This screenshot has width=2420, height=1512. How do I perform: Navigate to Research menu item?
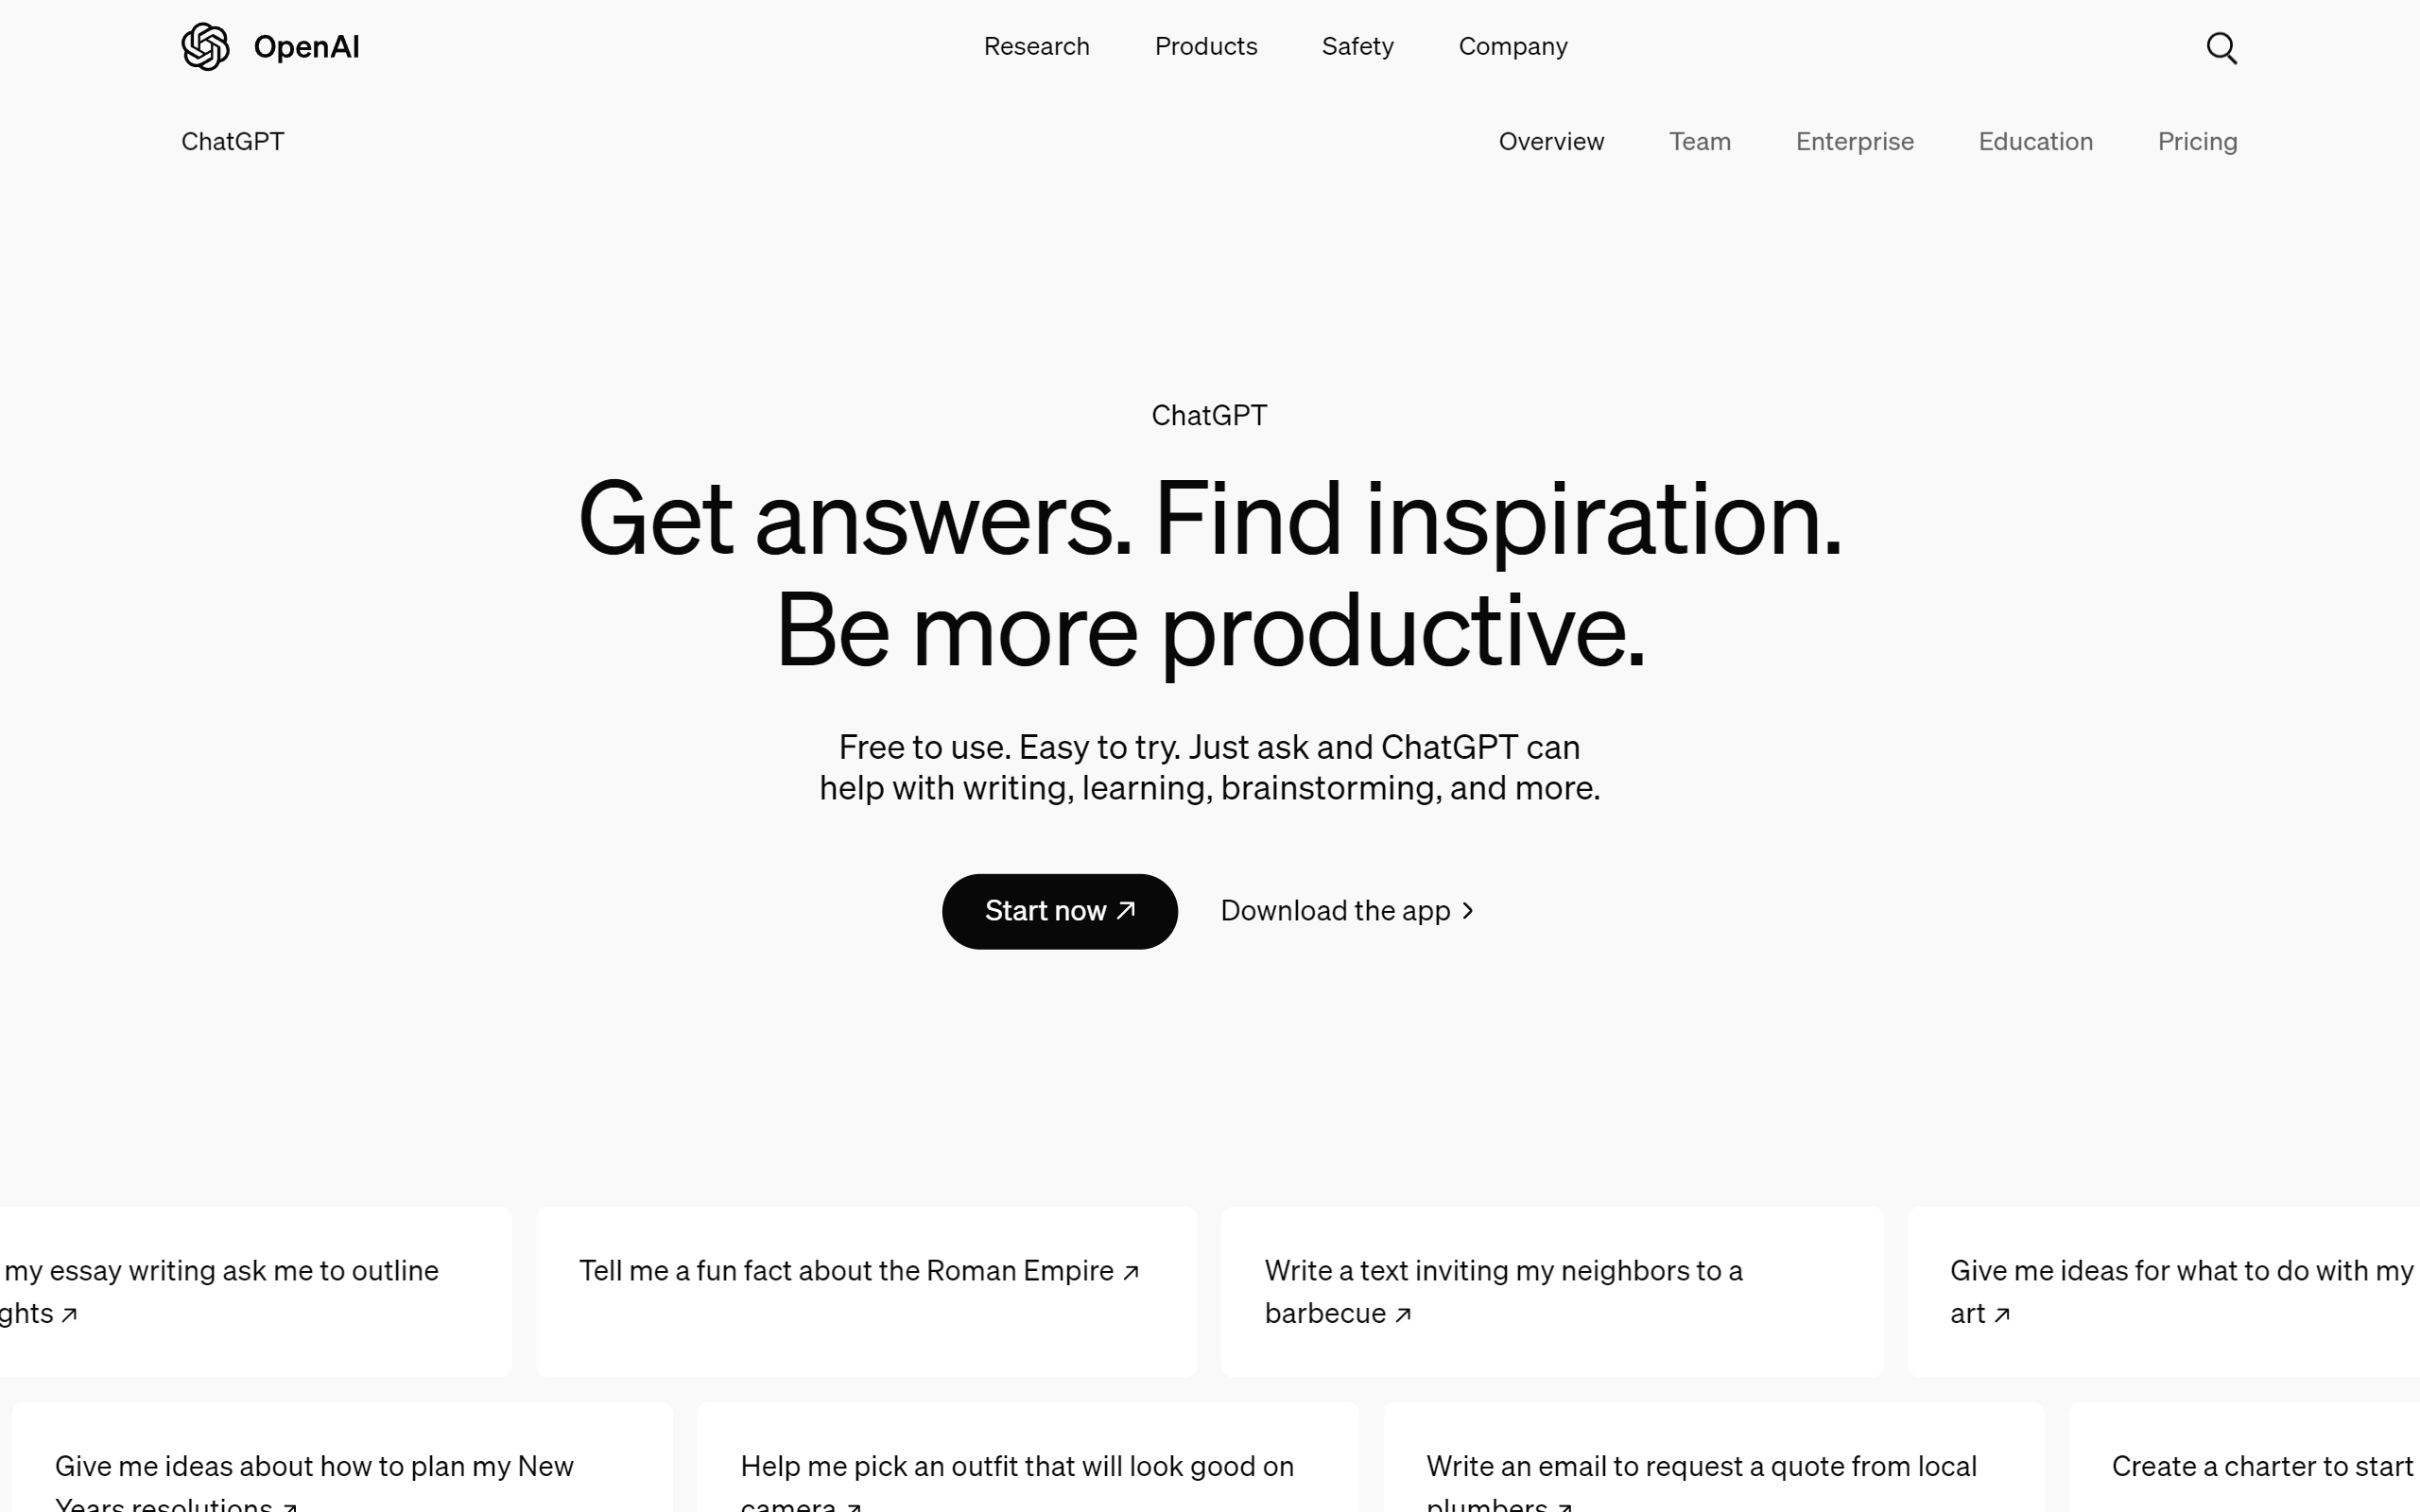pyautogui.click(x=1035, y=47)
